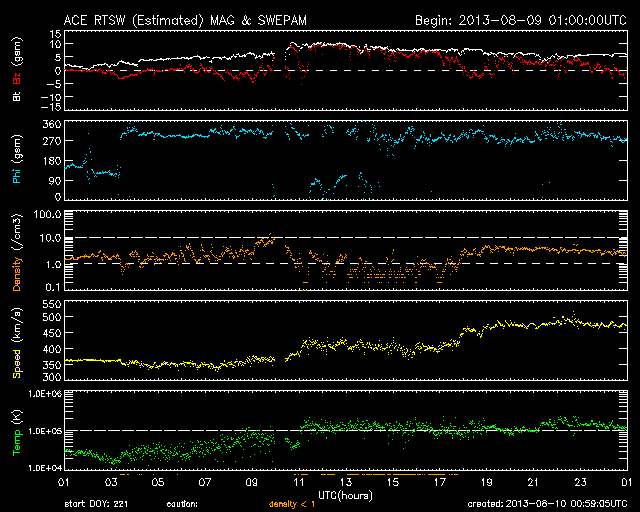Click the '1.0E+06' tick on Temp axis
Viewport: 640px width, 512px height.
coord(45,394)
